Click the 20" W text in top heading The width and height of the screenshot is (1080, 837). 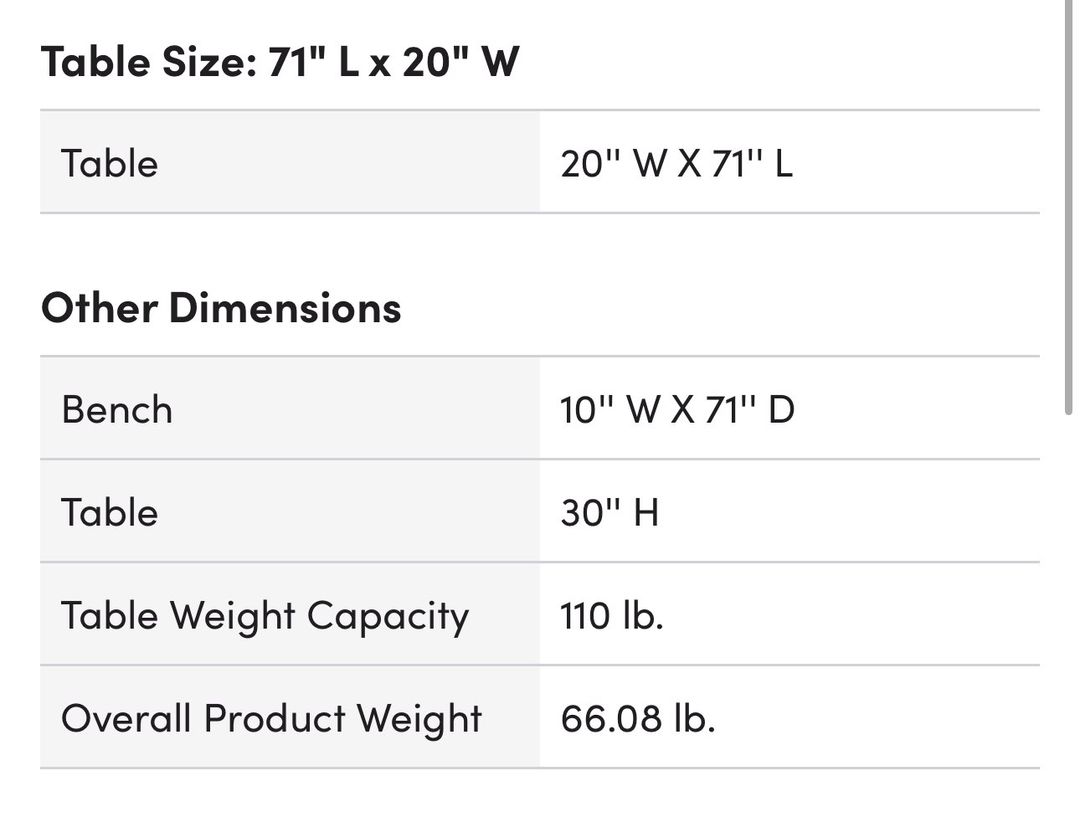(461, 62)
